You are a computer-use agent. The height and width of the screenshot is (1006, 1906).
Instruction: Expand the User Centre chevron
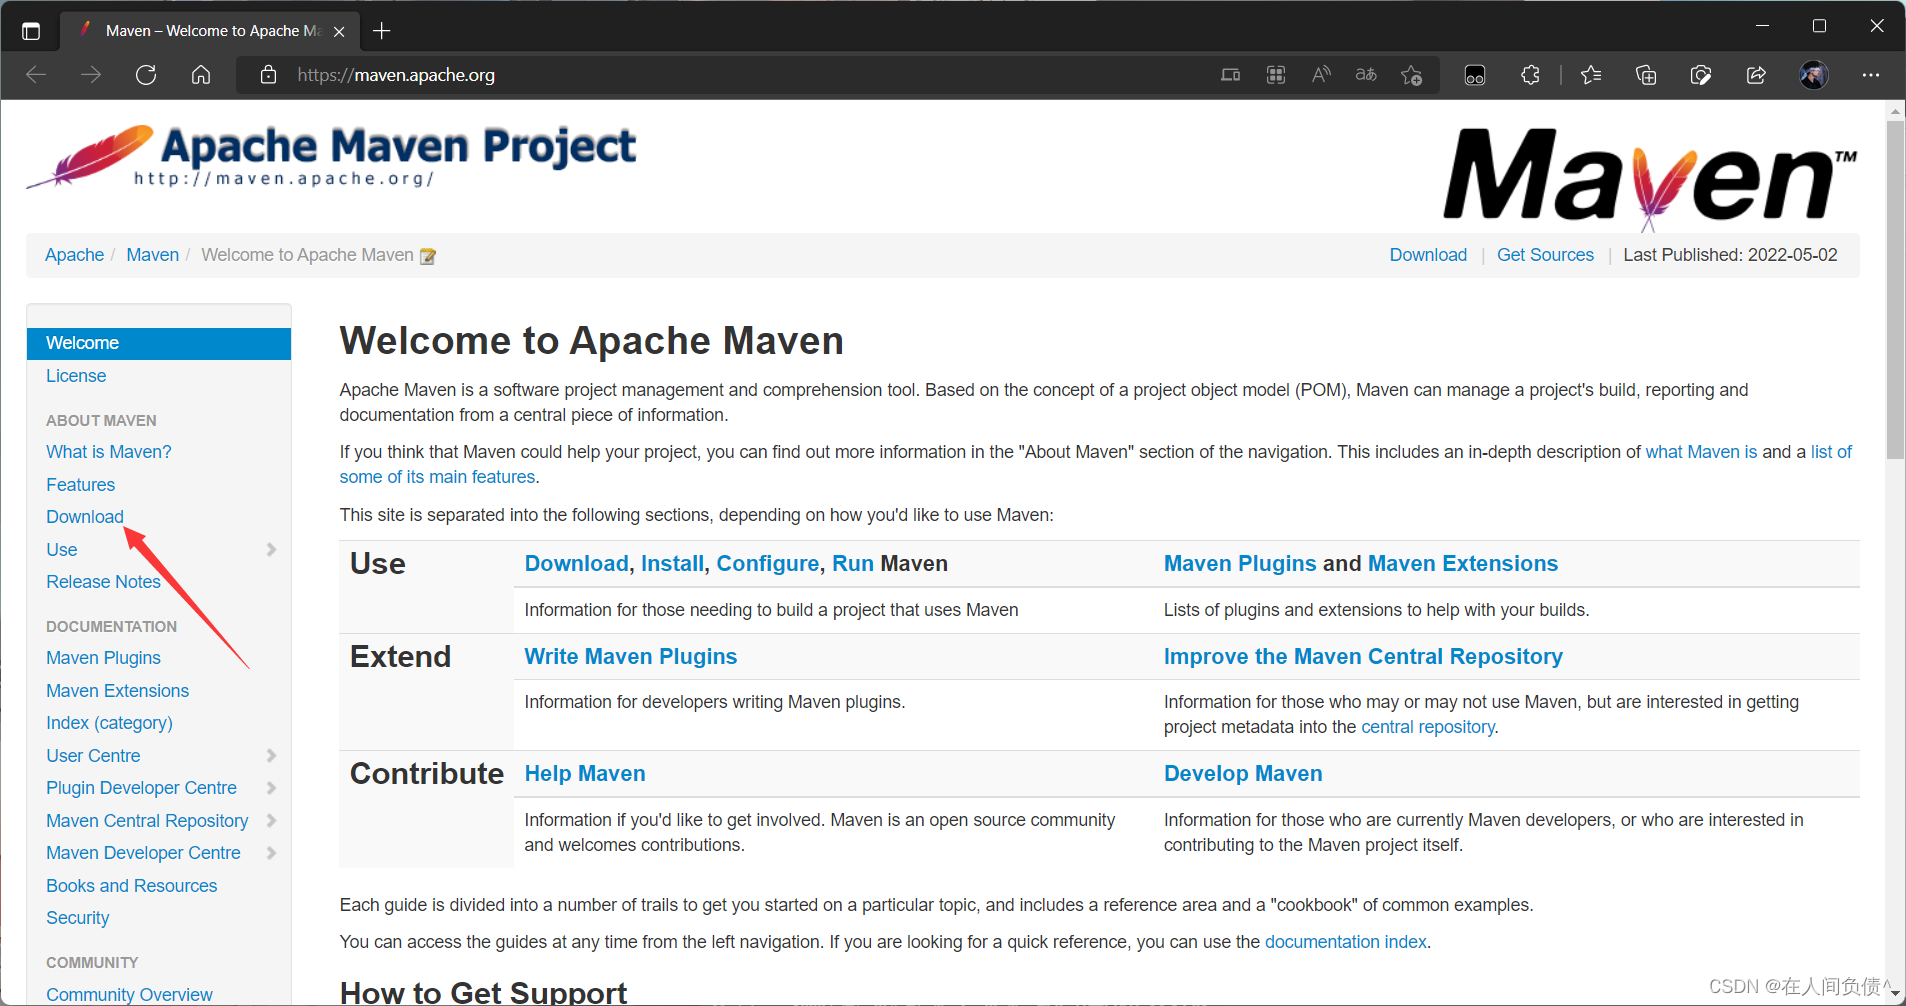[271, 755]
